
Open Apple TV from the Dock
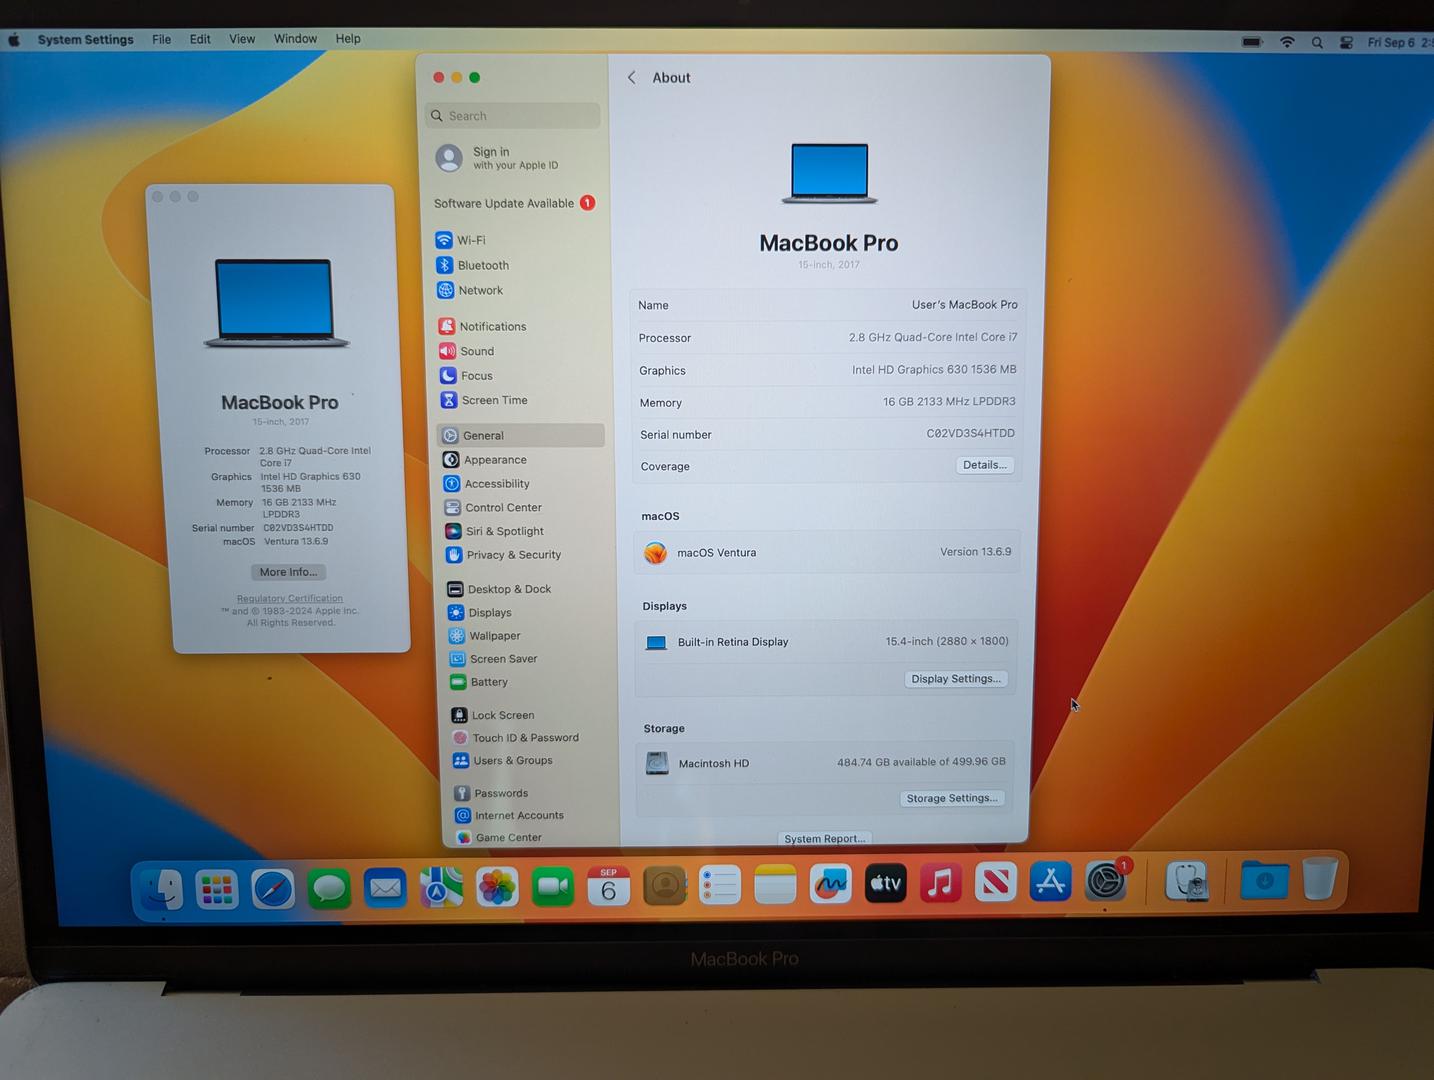click(885, 883)
